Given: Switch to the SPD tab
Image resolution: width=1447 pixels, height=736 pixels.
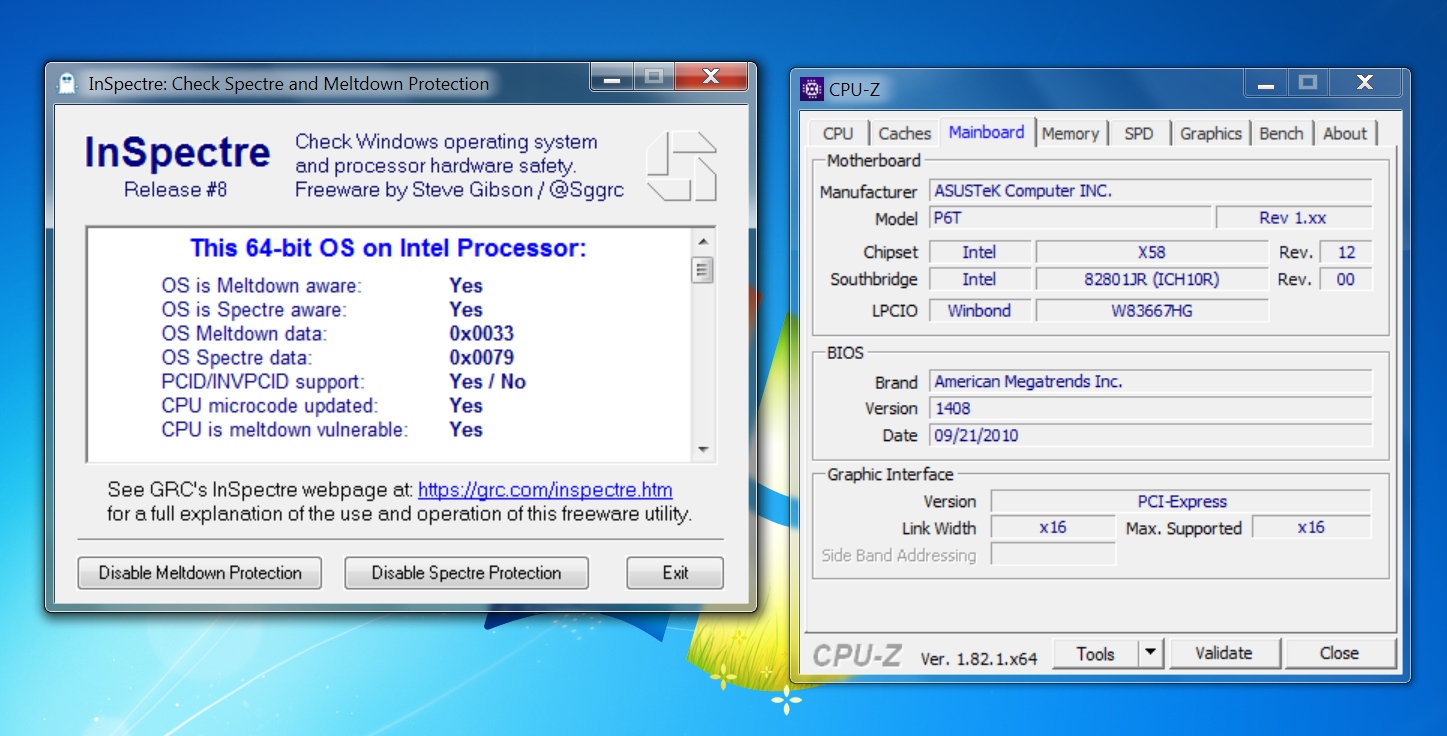Looking at the screenshot, I should pyautogui.click(x=1138, y=133).
